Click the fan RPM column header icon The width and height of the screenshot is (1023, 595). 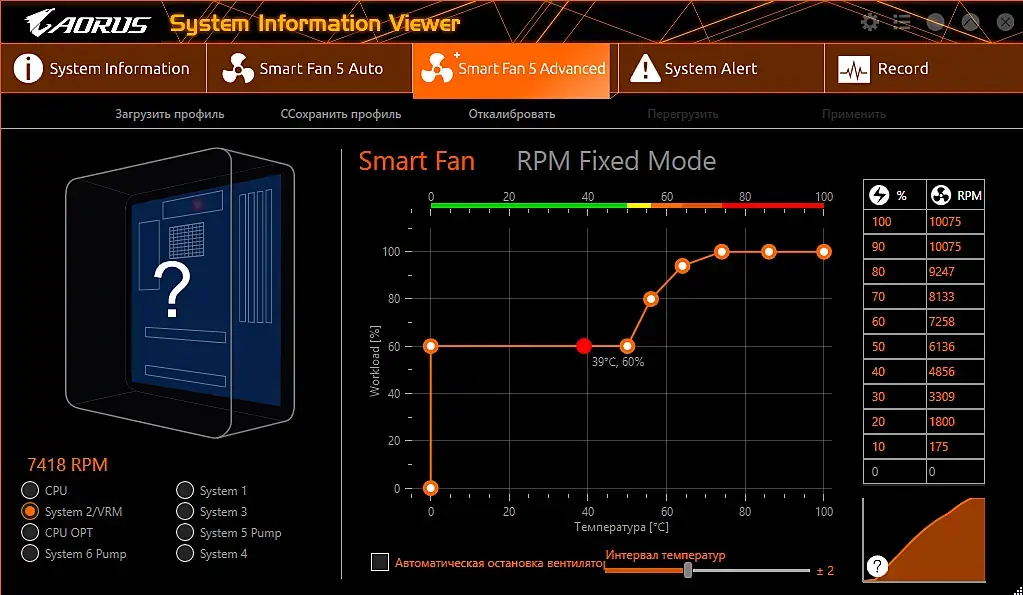[940, 194]
